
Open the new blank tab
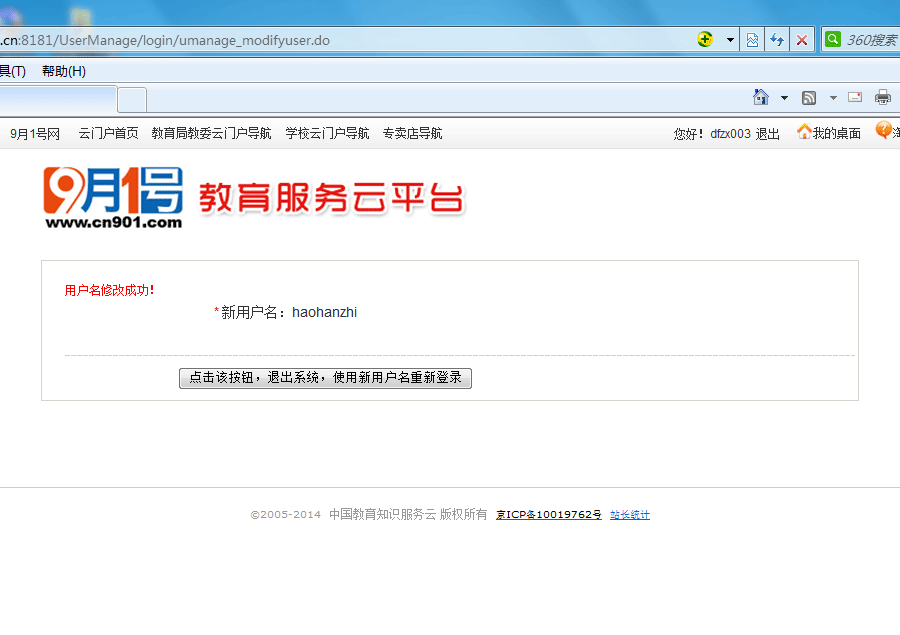[x=132, y=99]
